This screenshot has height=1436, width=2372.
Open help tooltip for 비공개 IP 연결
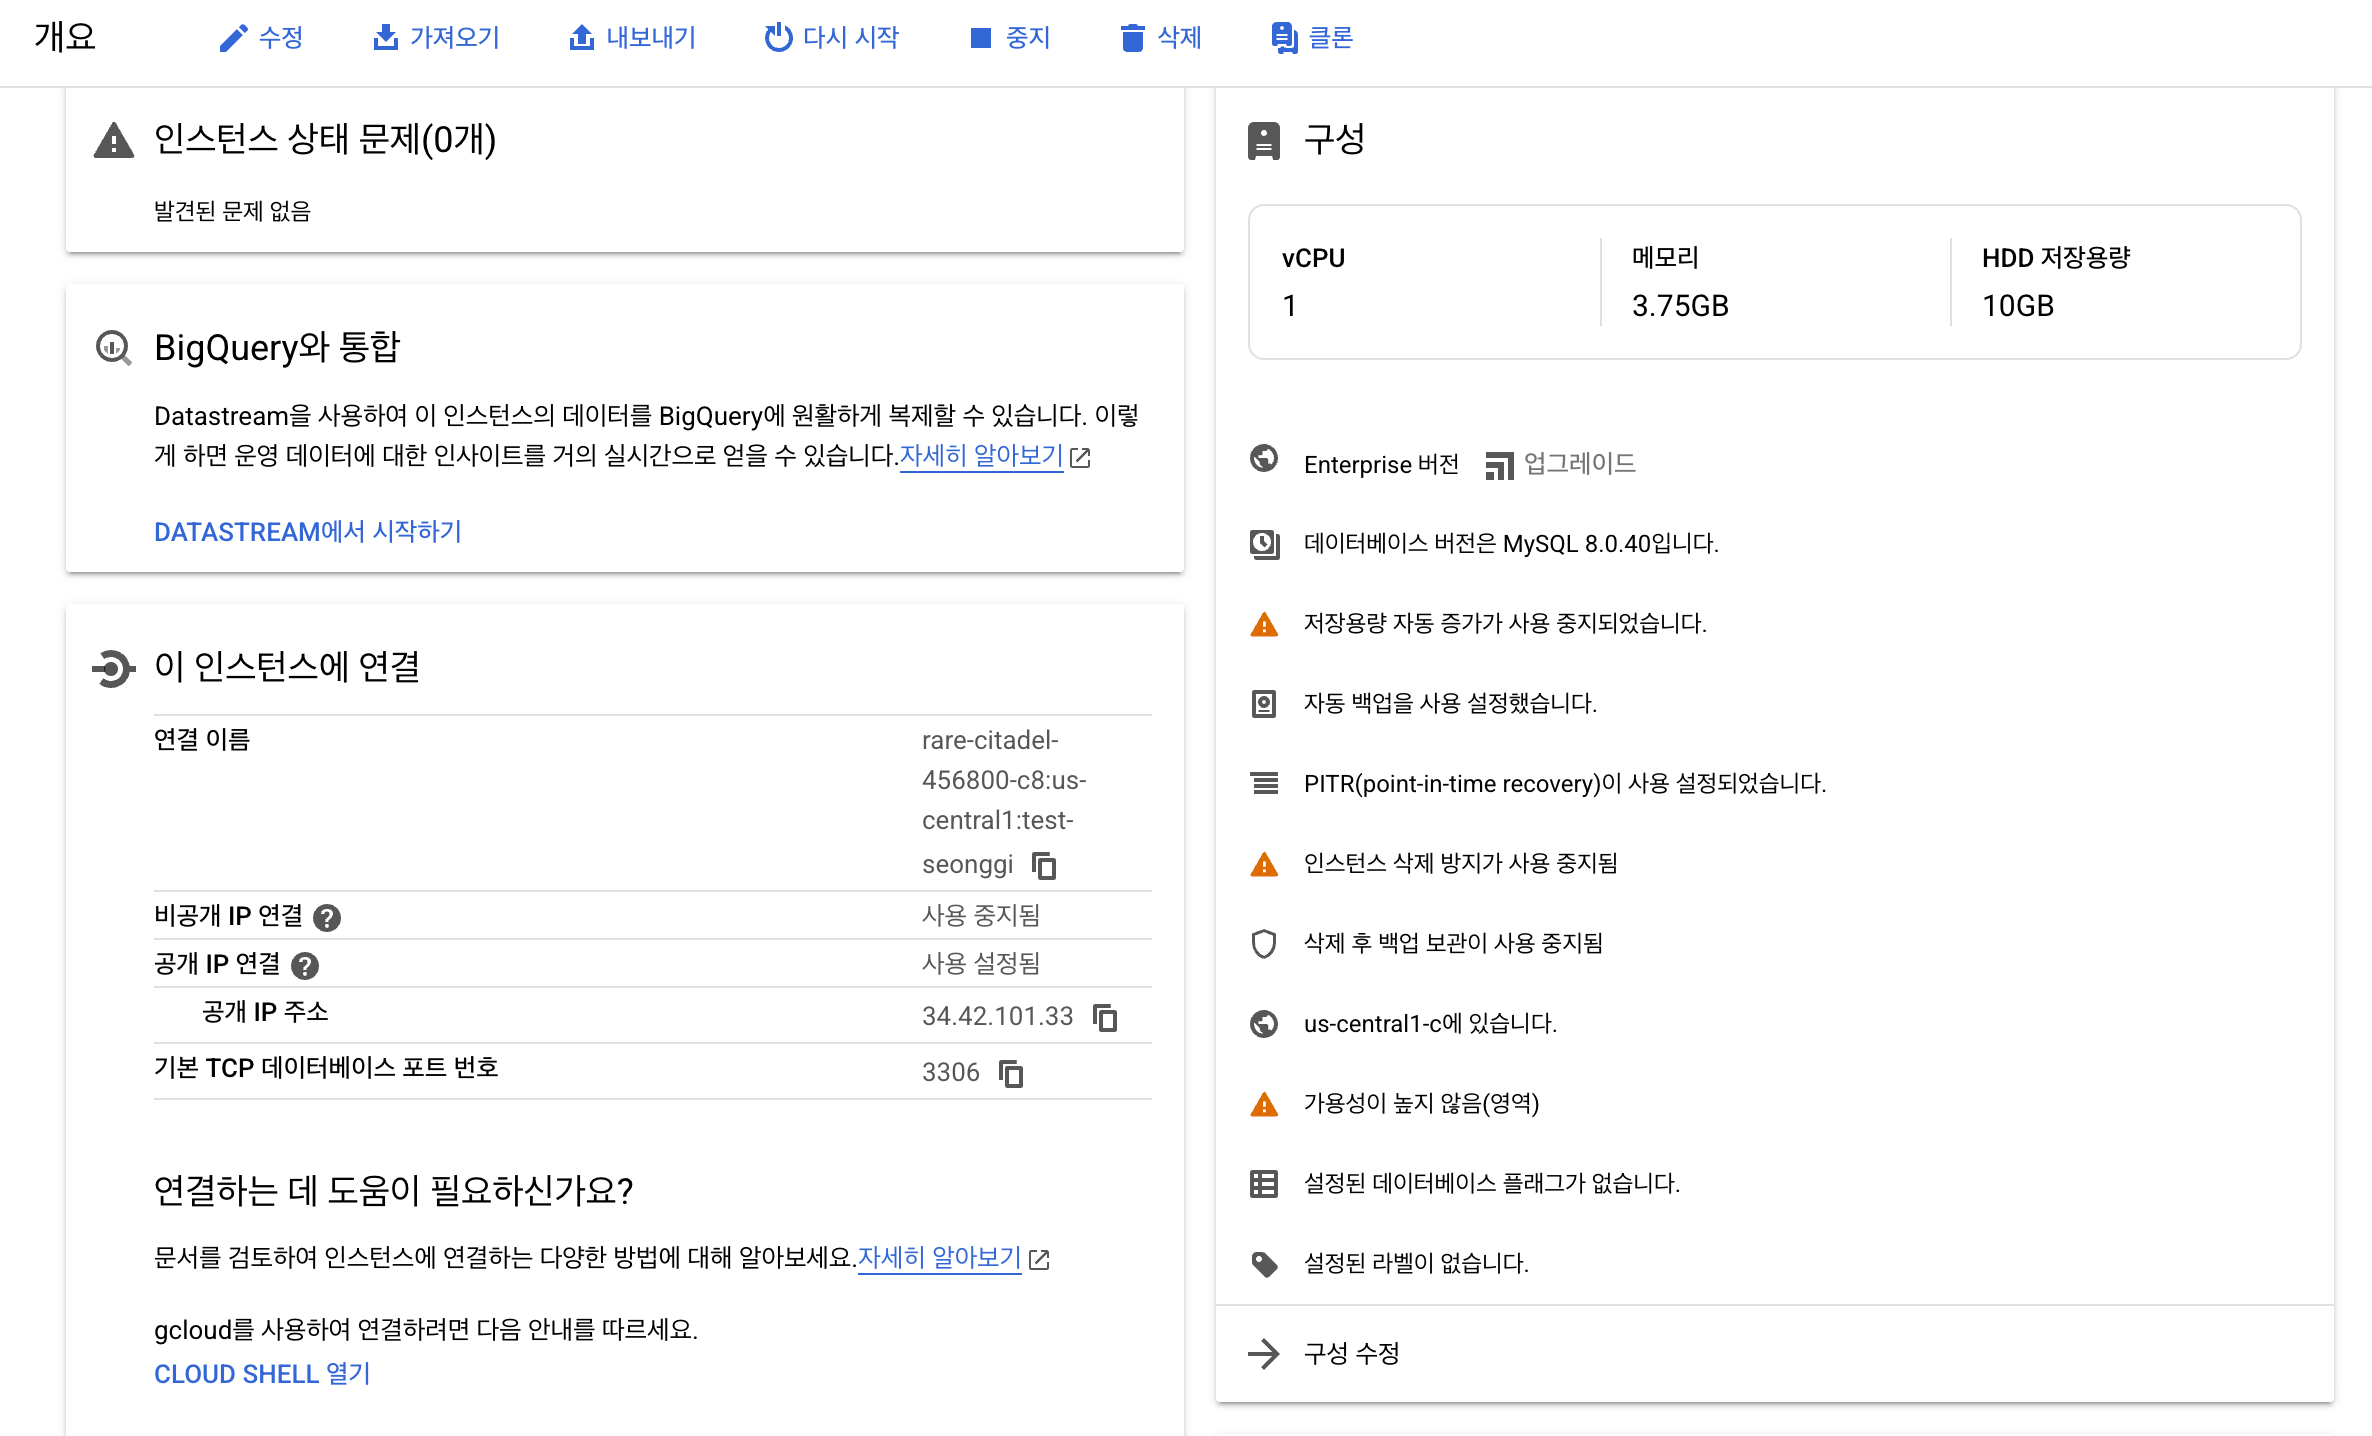point(327,917)
